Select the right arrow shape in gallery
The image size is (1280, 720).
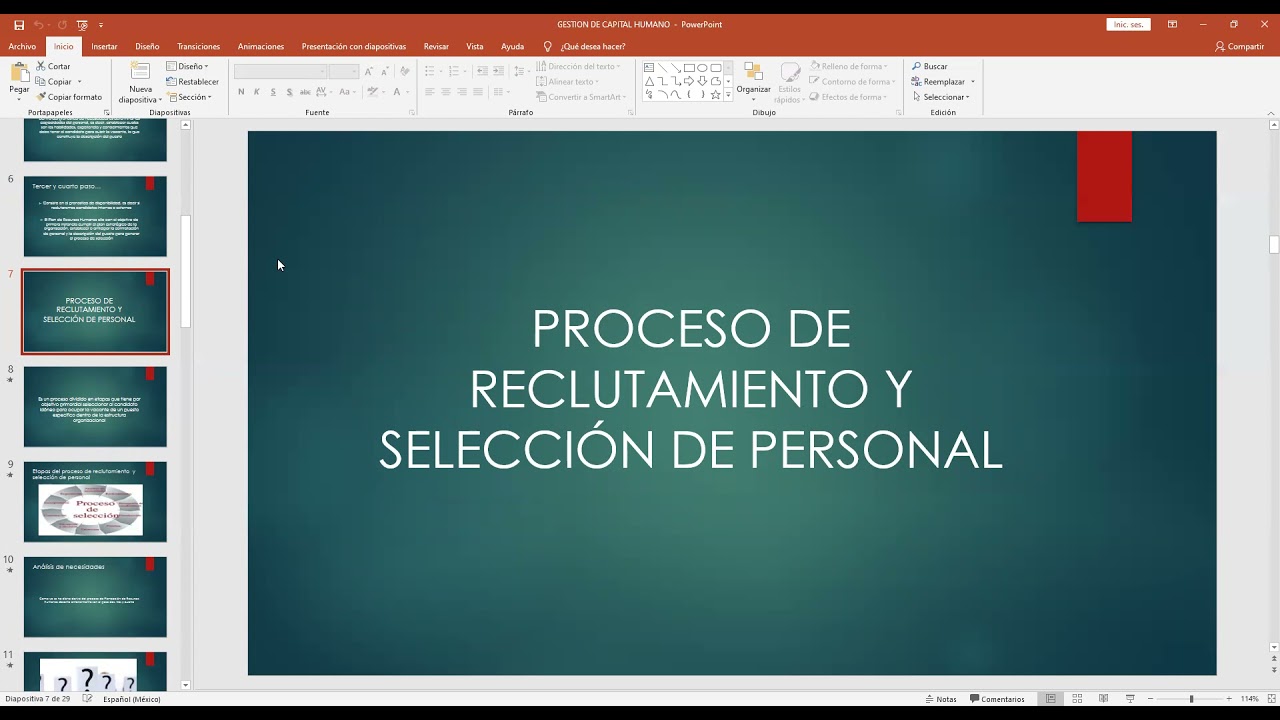coord(689,81)
